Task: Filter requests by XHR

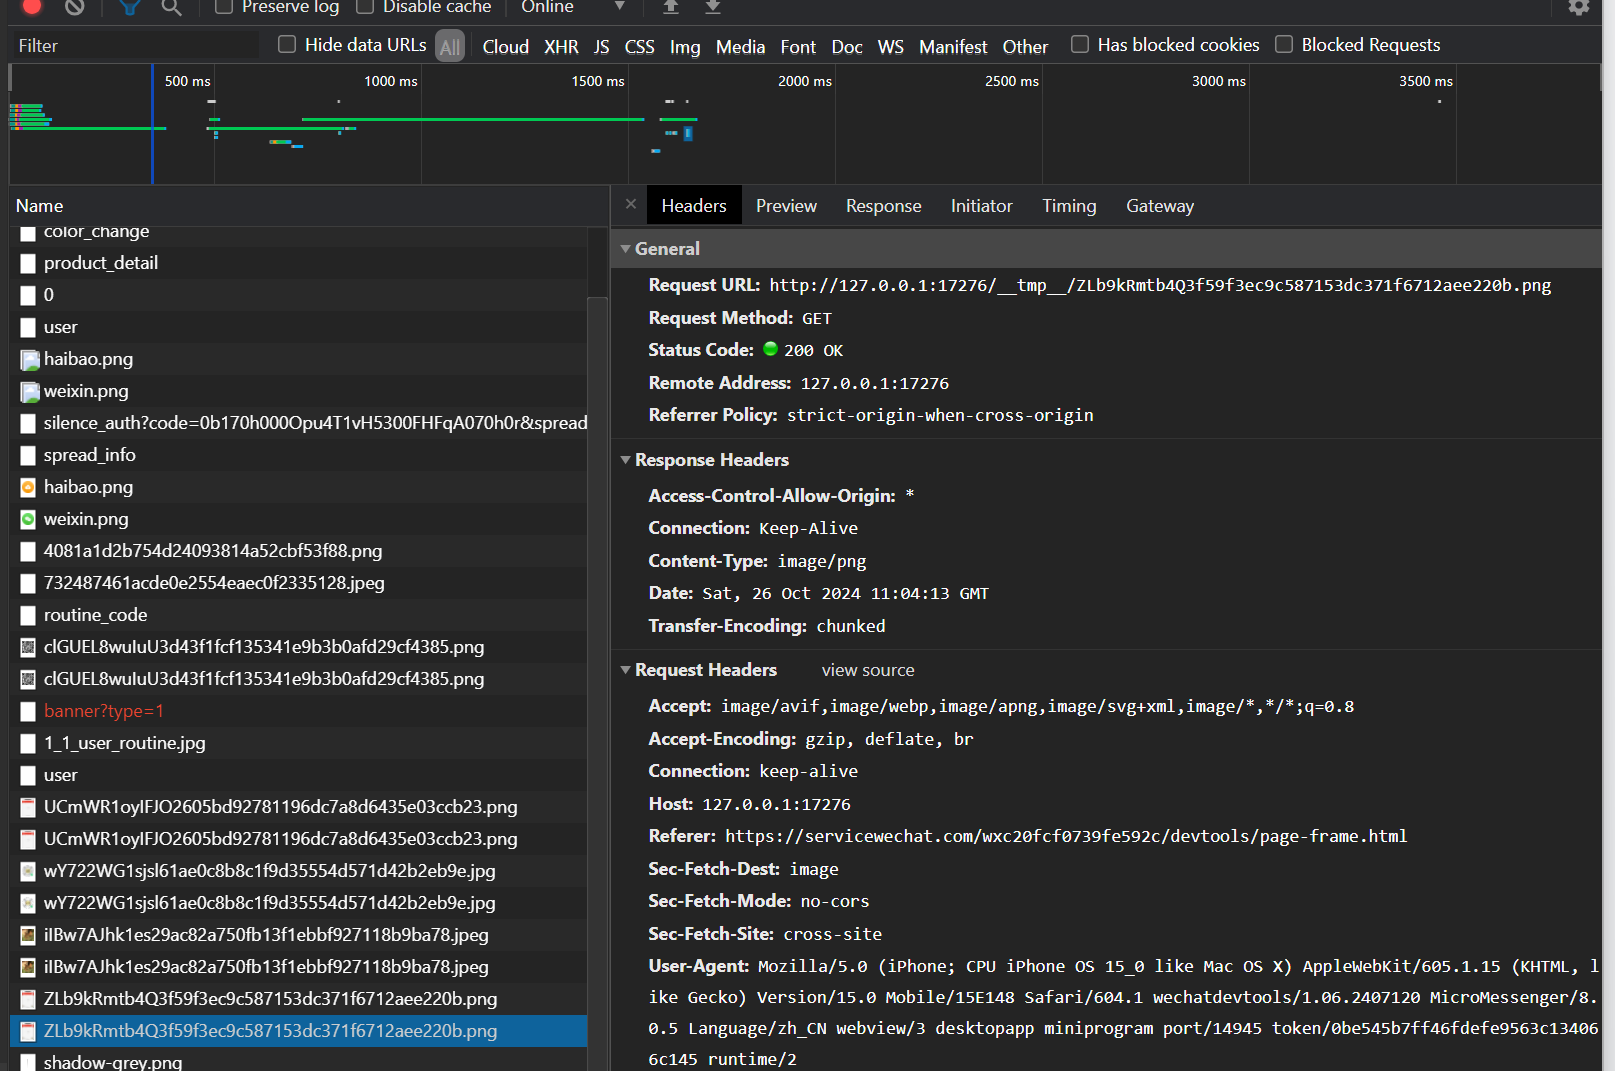Action: [x=561, y=46]
